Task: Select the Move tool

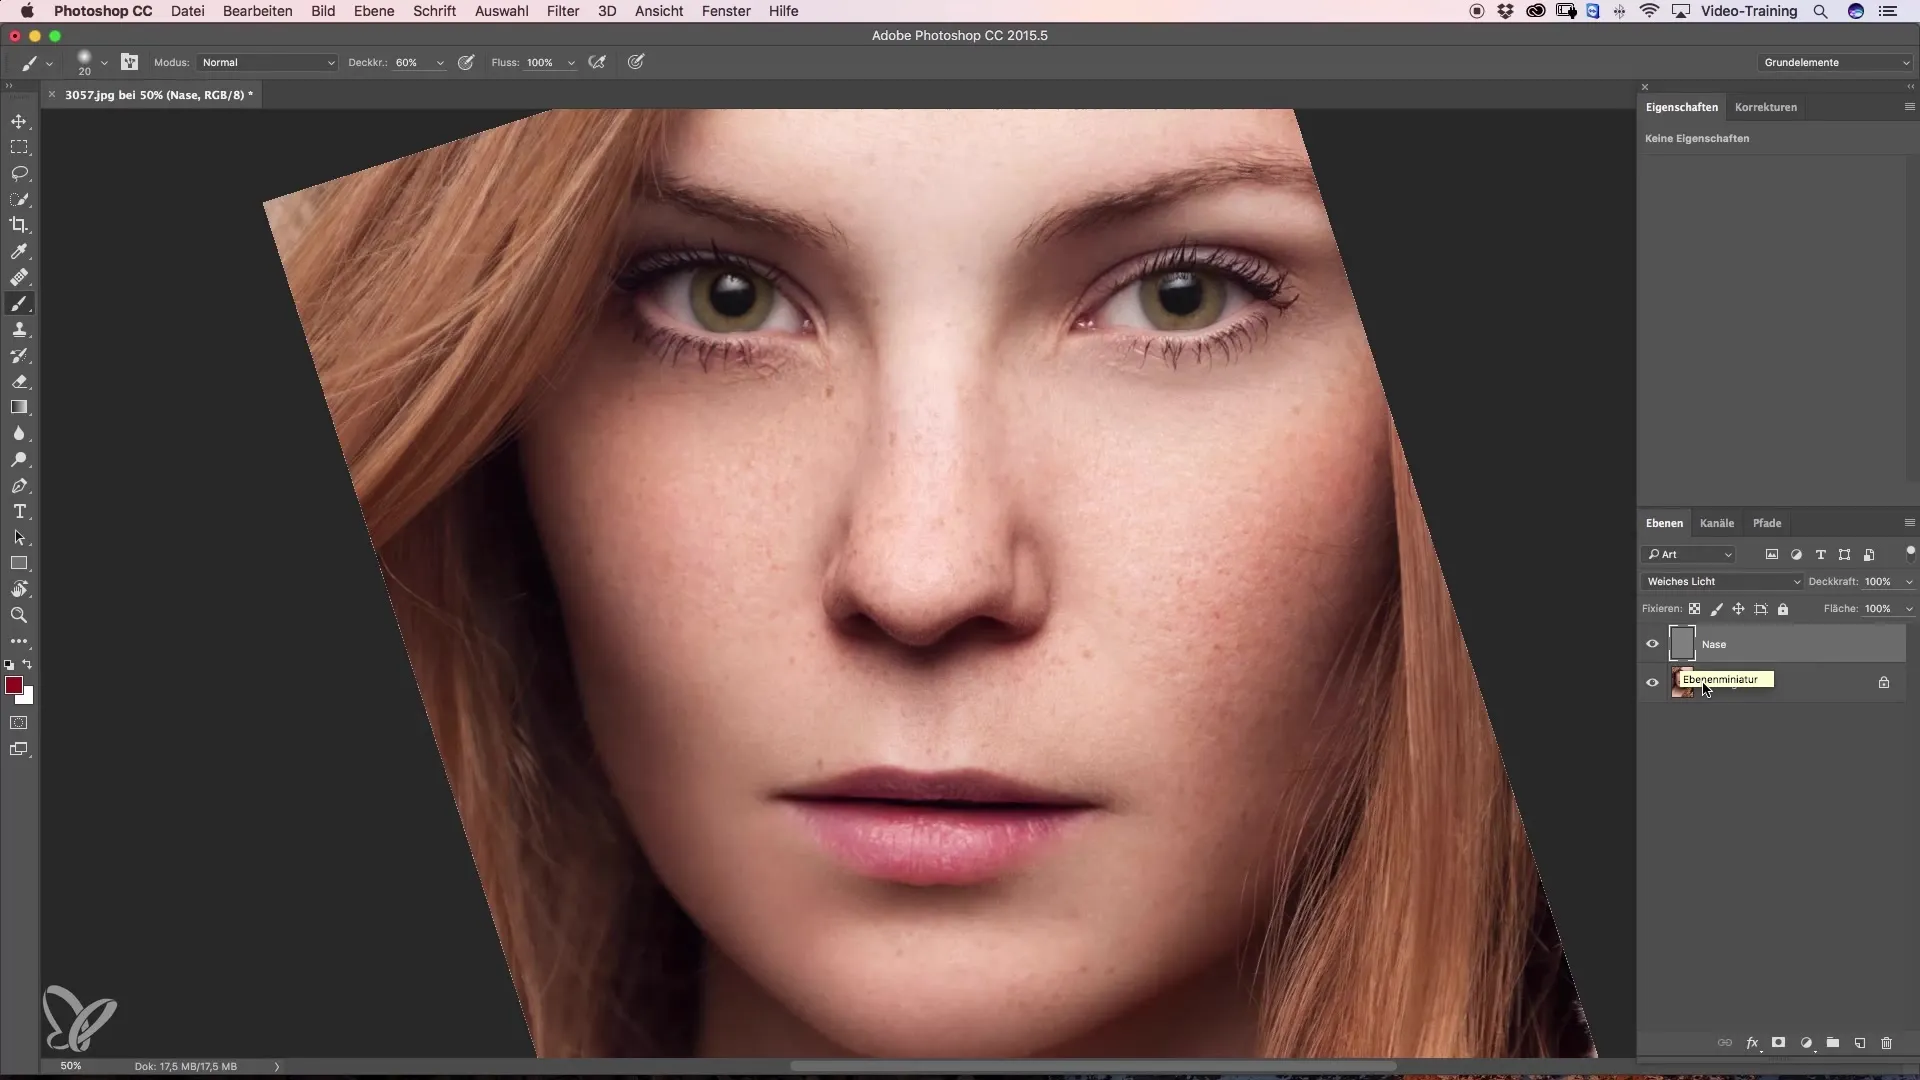Action: [x=19, y=121]
